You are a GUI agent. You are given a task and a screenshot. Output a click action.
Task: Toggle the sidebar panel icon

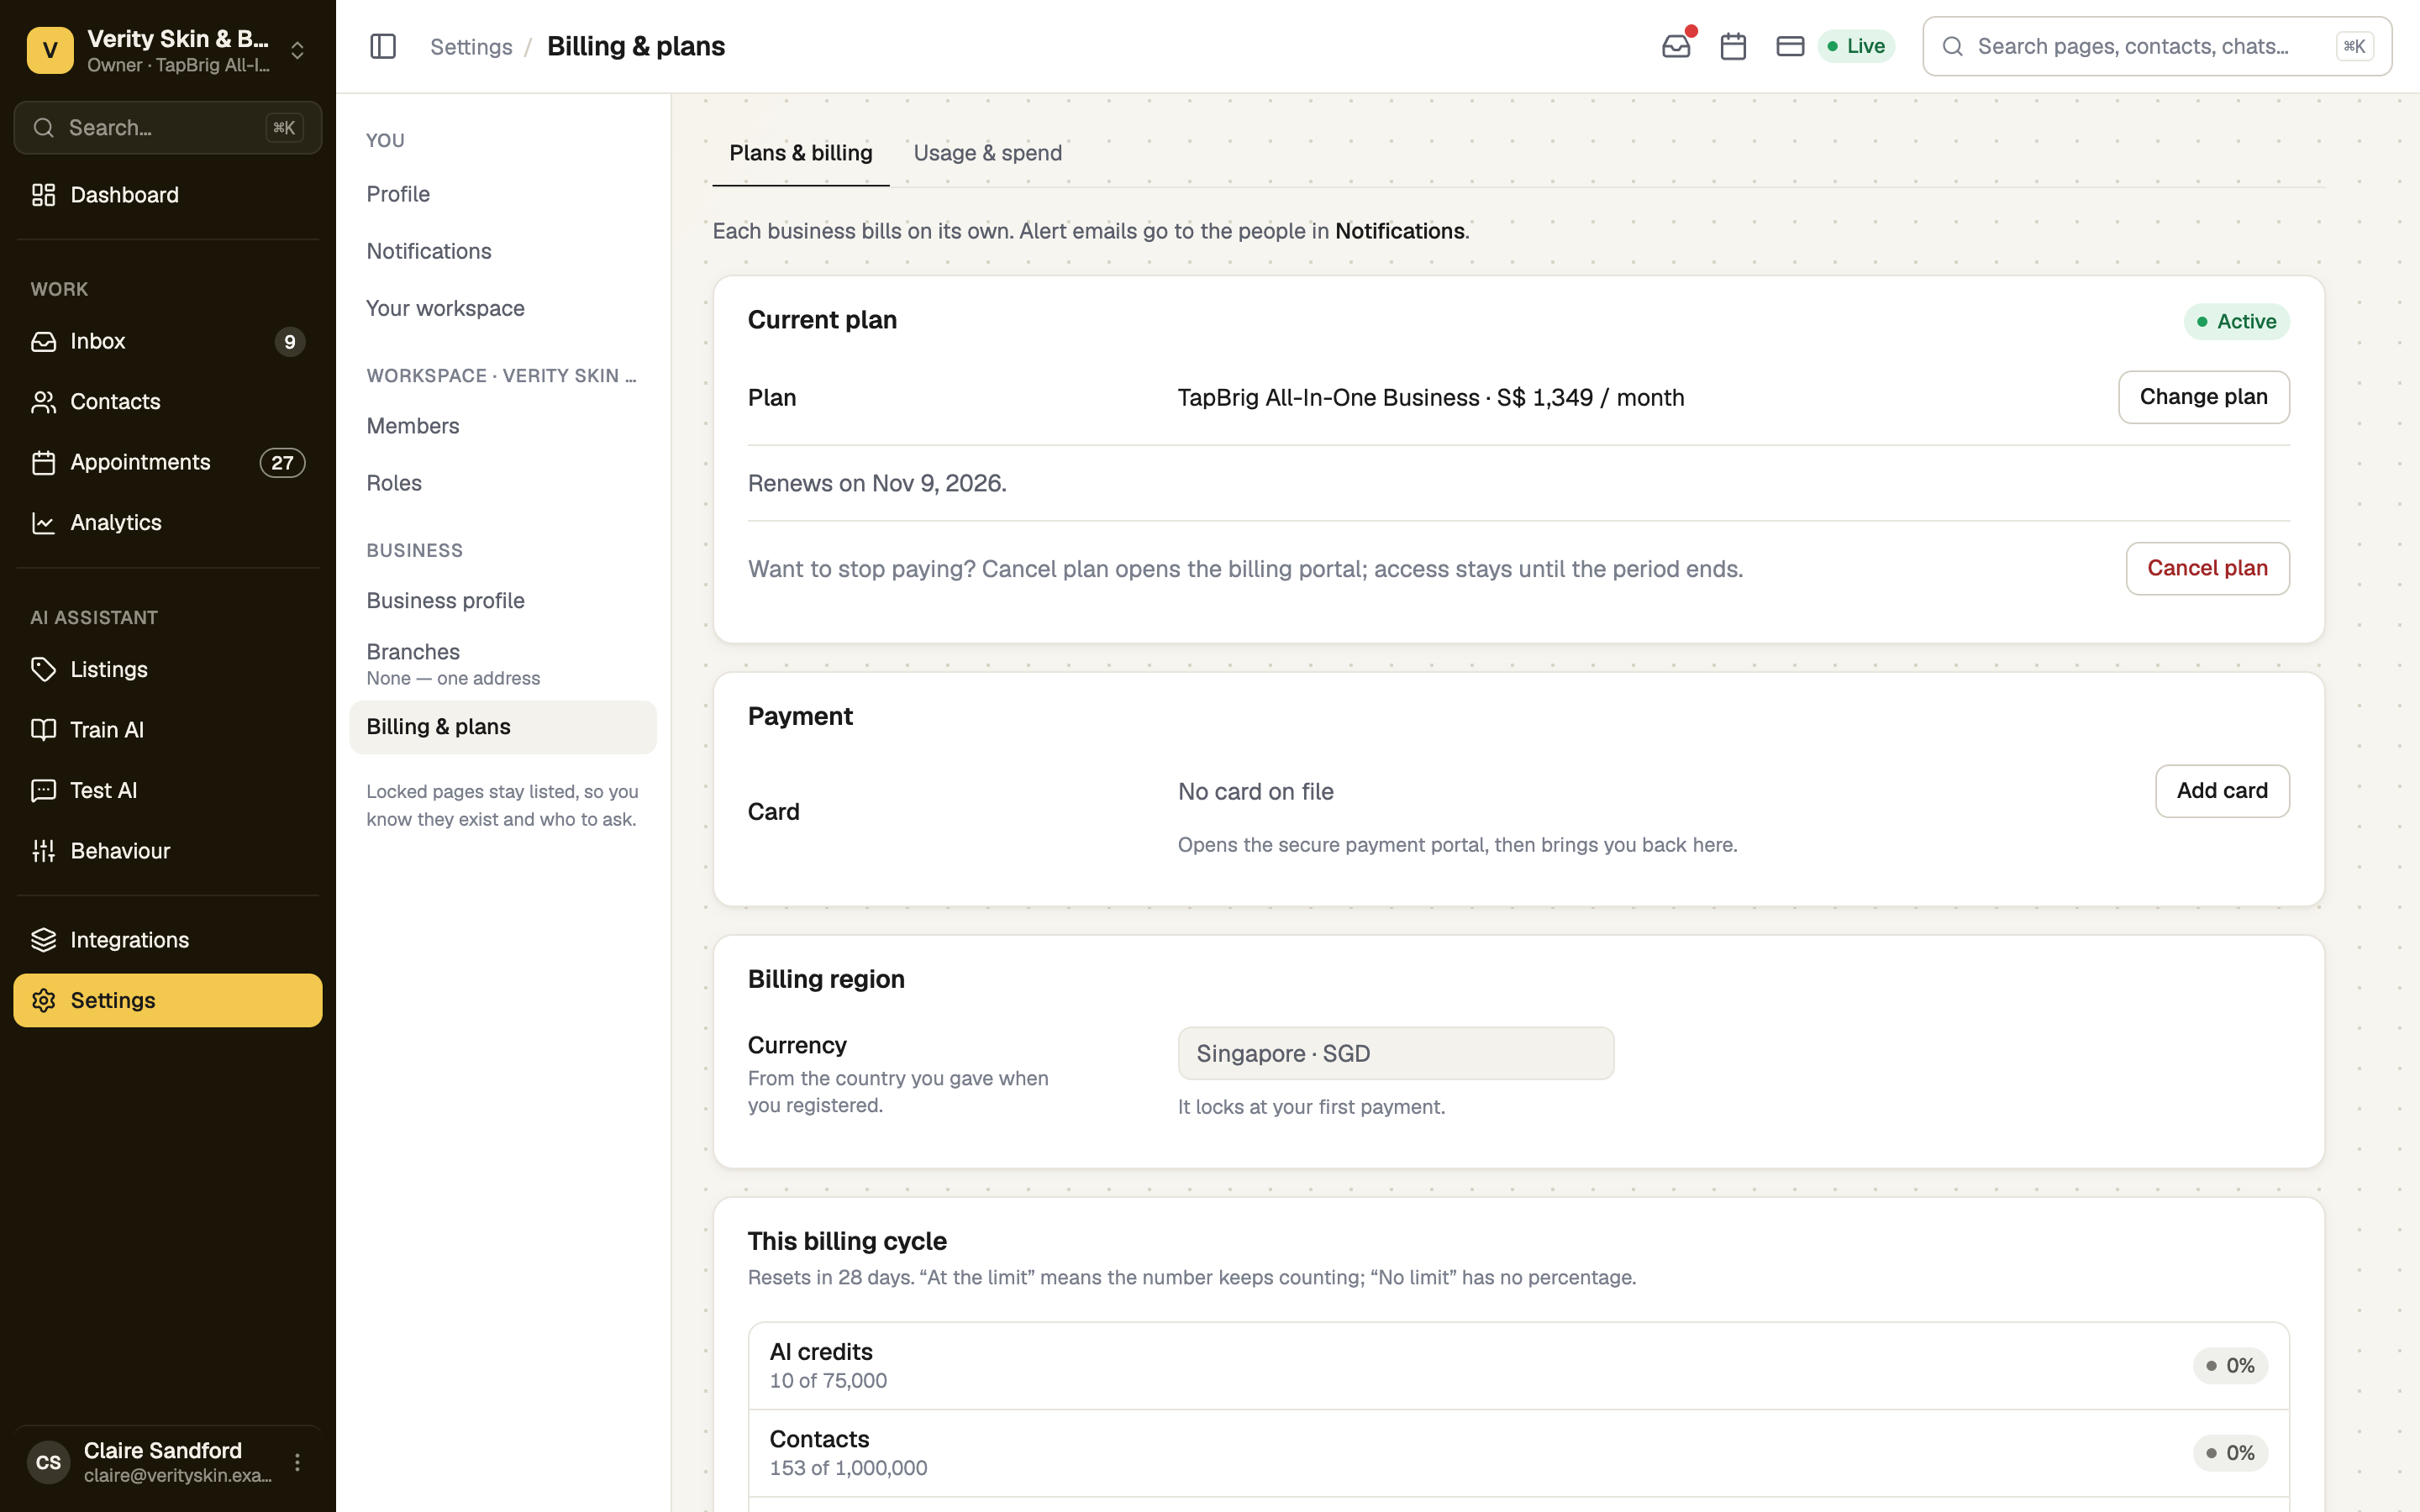383,46
